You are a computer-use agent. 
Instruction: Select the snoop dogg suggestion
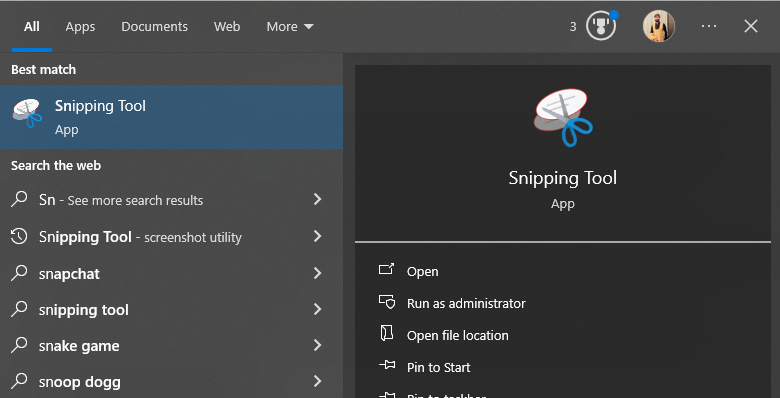(x=171, y=382)
